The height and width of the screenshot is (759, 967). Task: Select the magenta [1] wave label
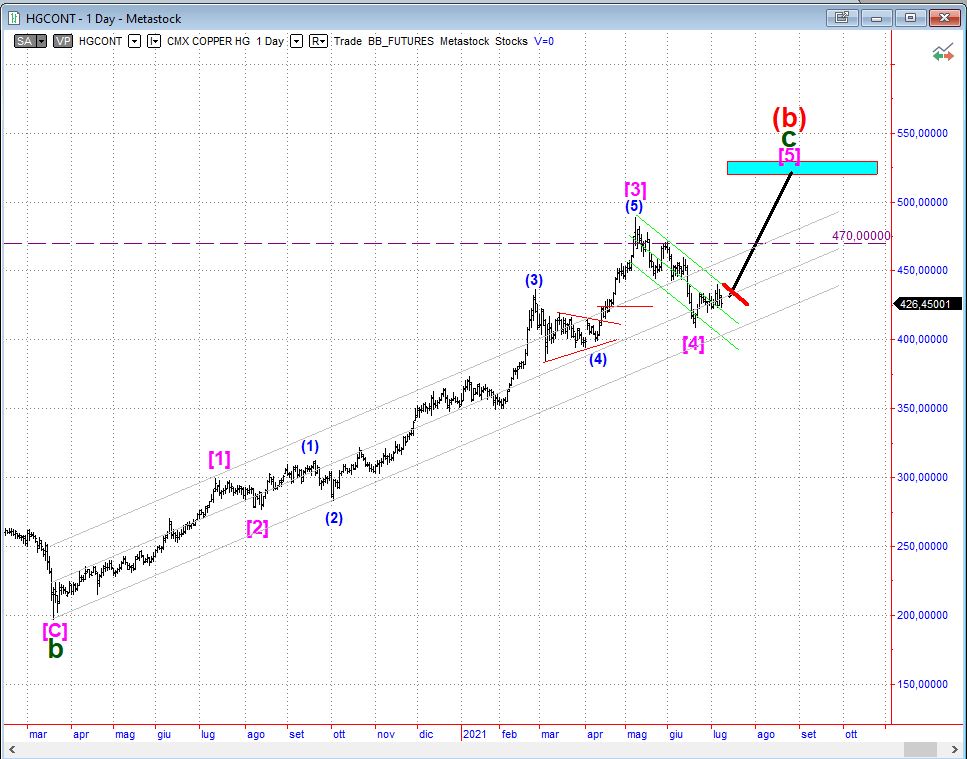pyautogui.click(x=220, y=459)
